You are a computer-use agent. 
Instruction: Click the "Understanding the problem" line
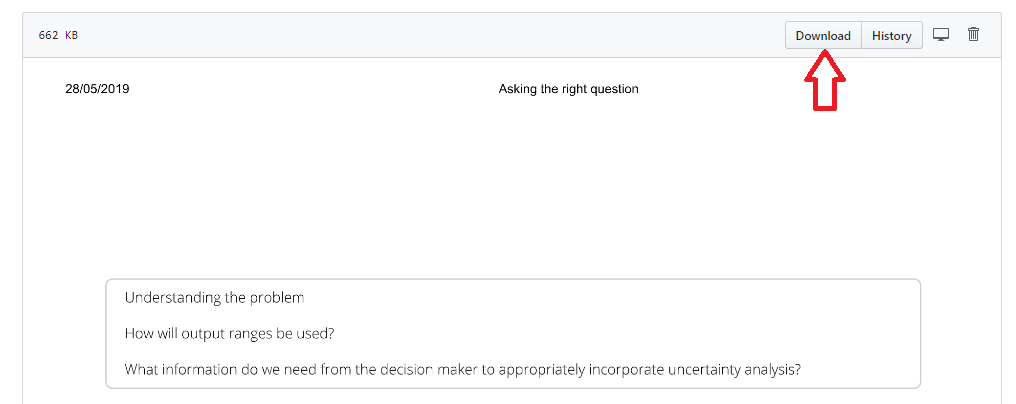click(x=214, y=298)
